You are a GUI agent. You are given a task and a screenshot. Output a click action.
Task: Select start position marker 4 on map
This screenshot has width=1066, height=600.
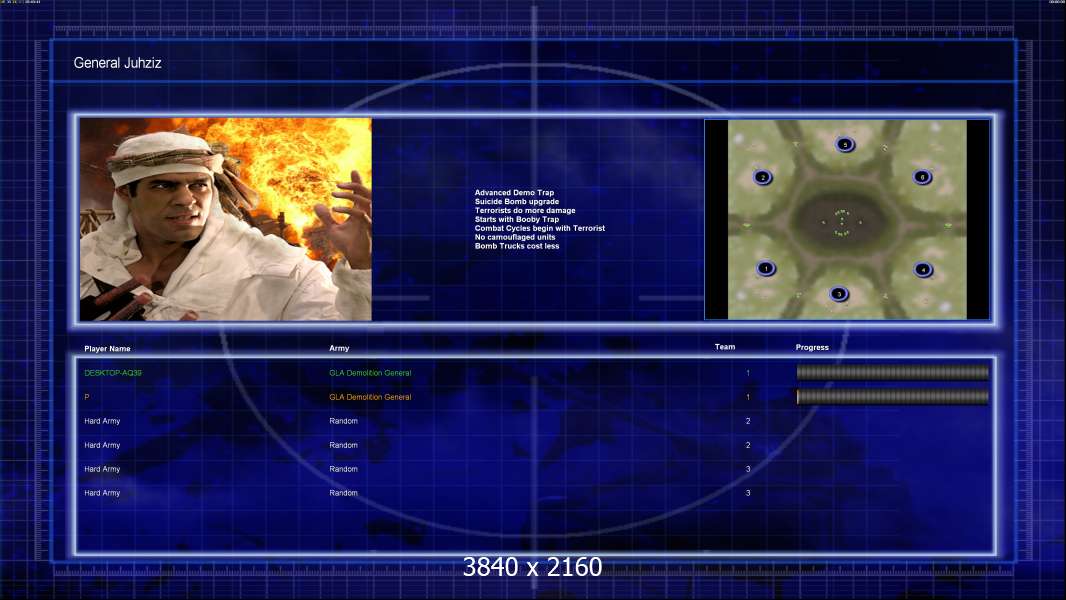[923, 270]
